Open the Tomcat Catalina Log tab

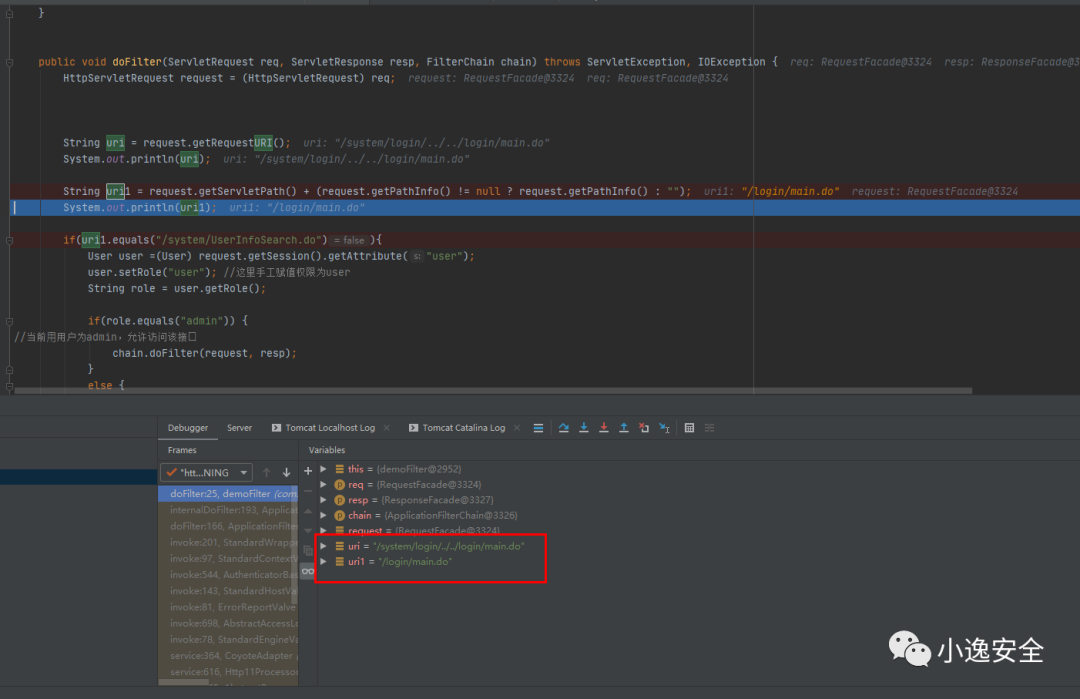coord(464,428)
